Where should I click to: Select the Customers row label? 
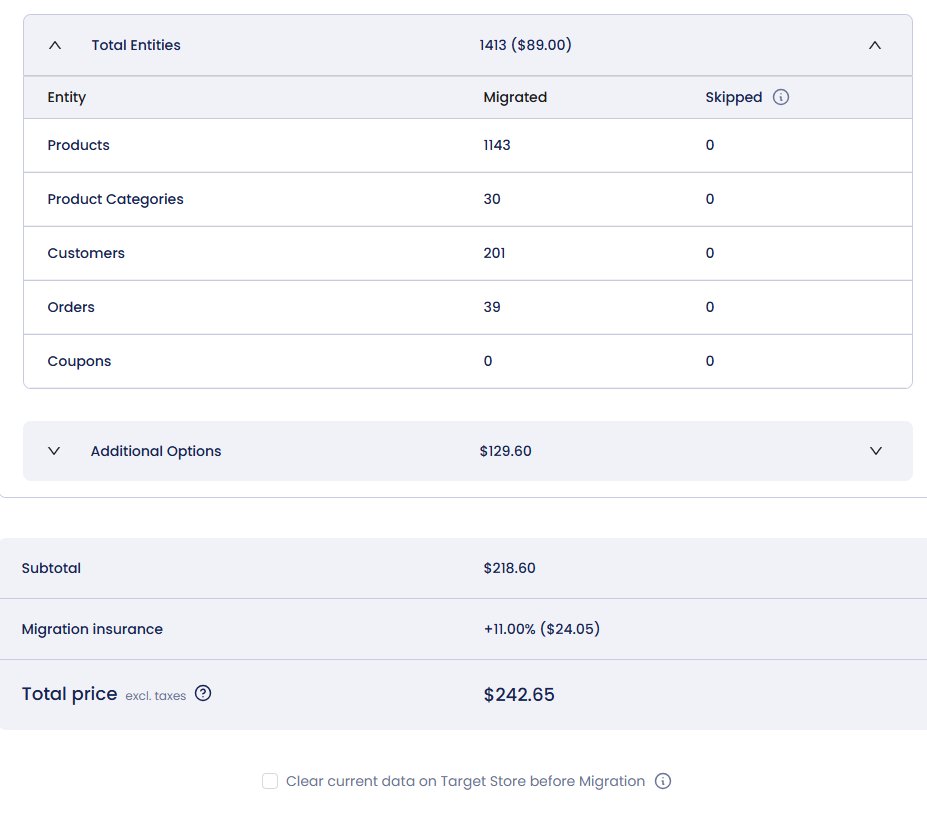86,253
